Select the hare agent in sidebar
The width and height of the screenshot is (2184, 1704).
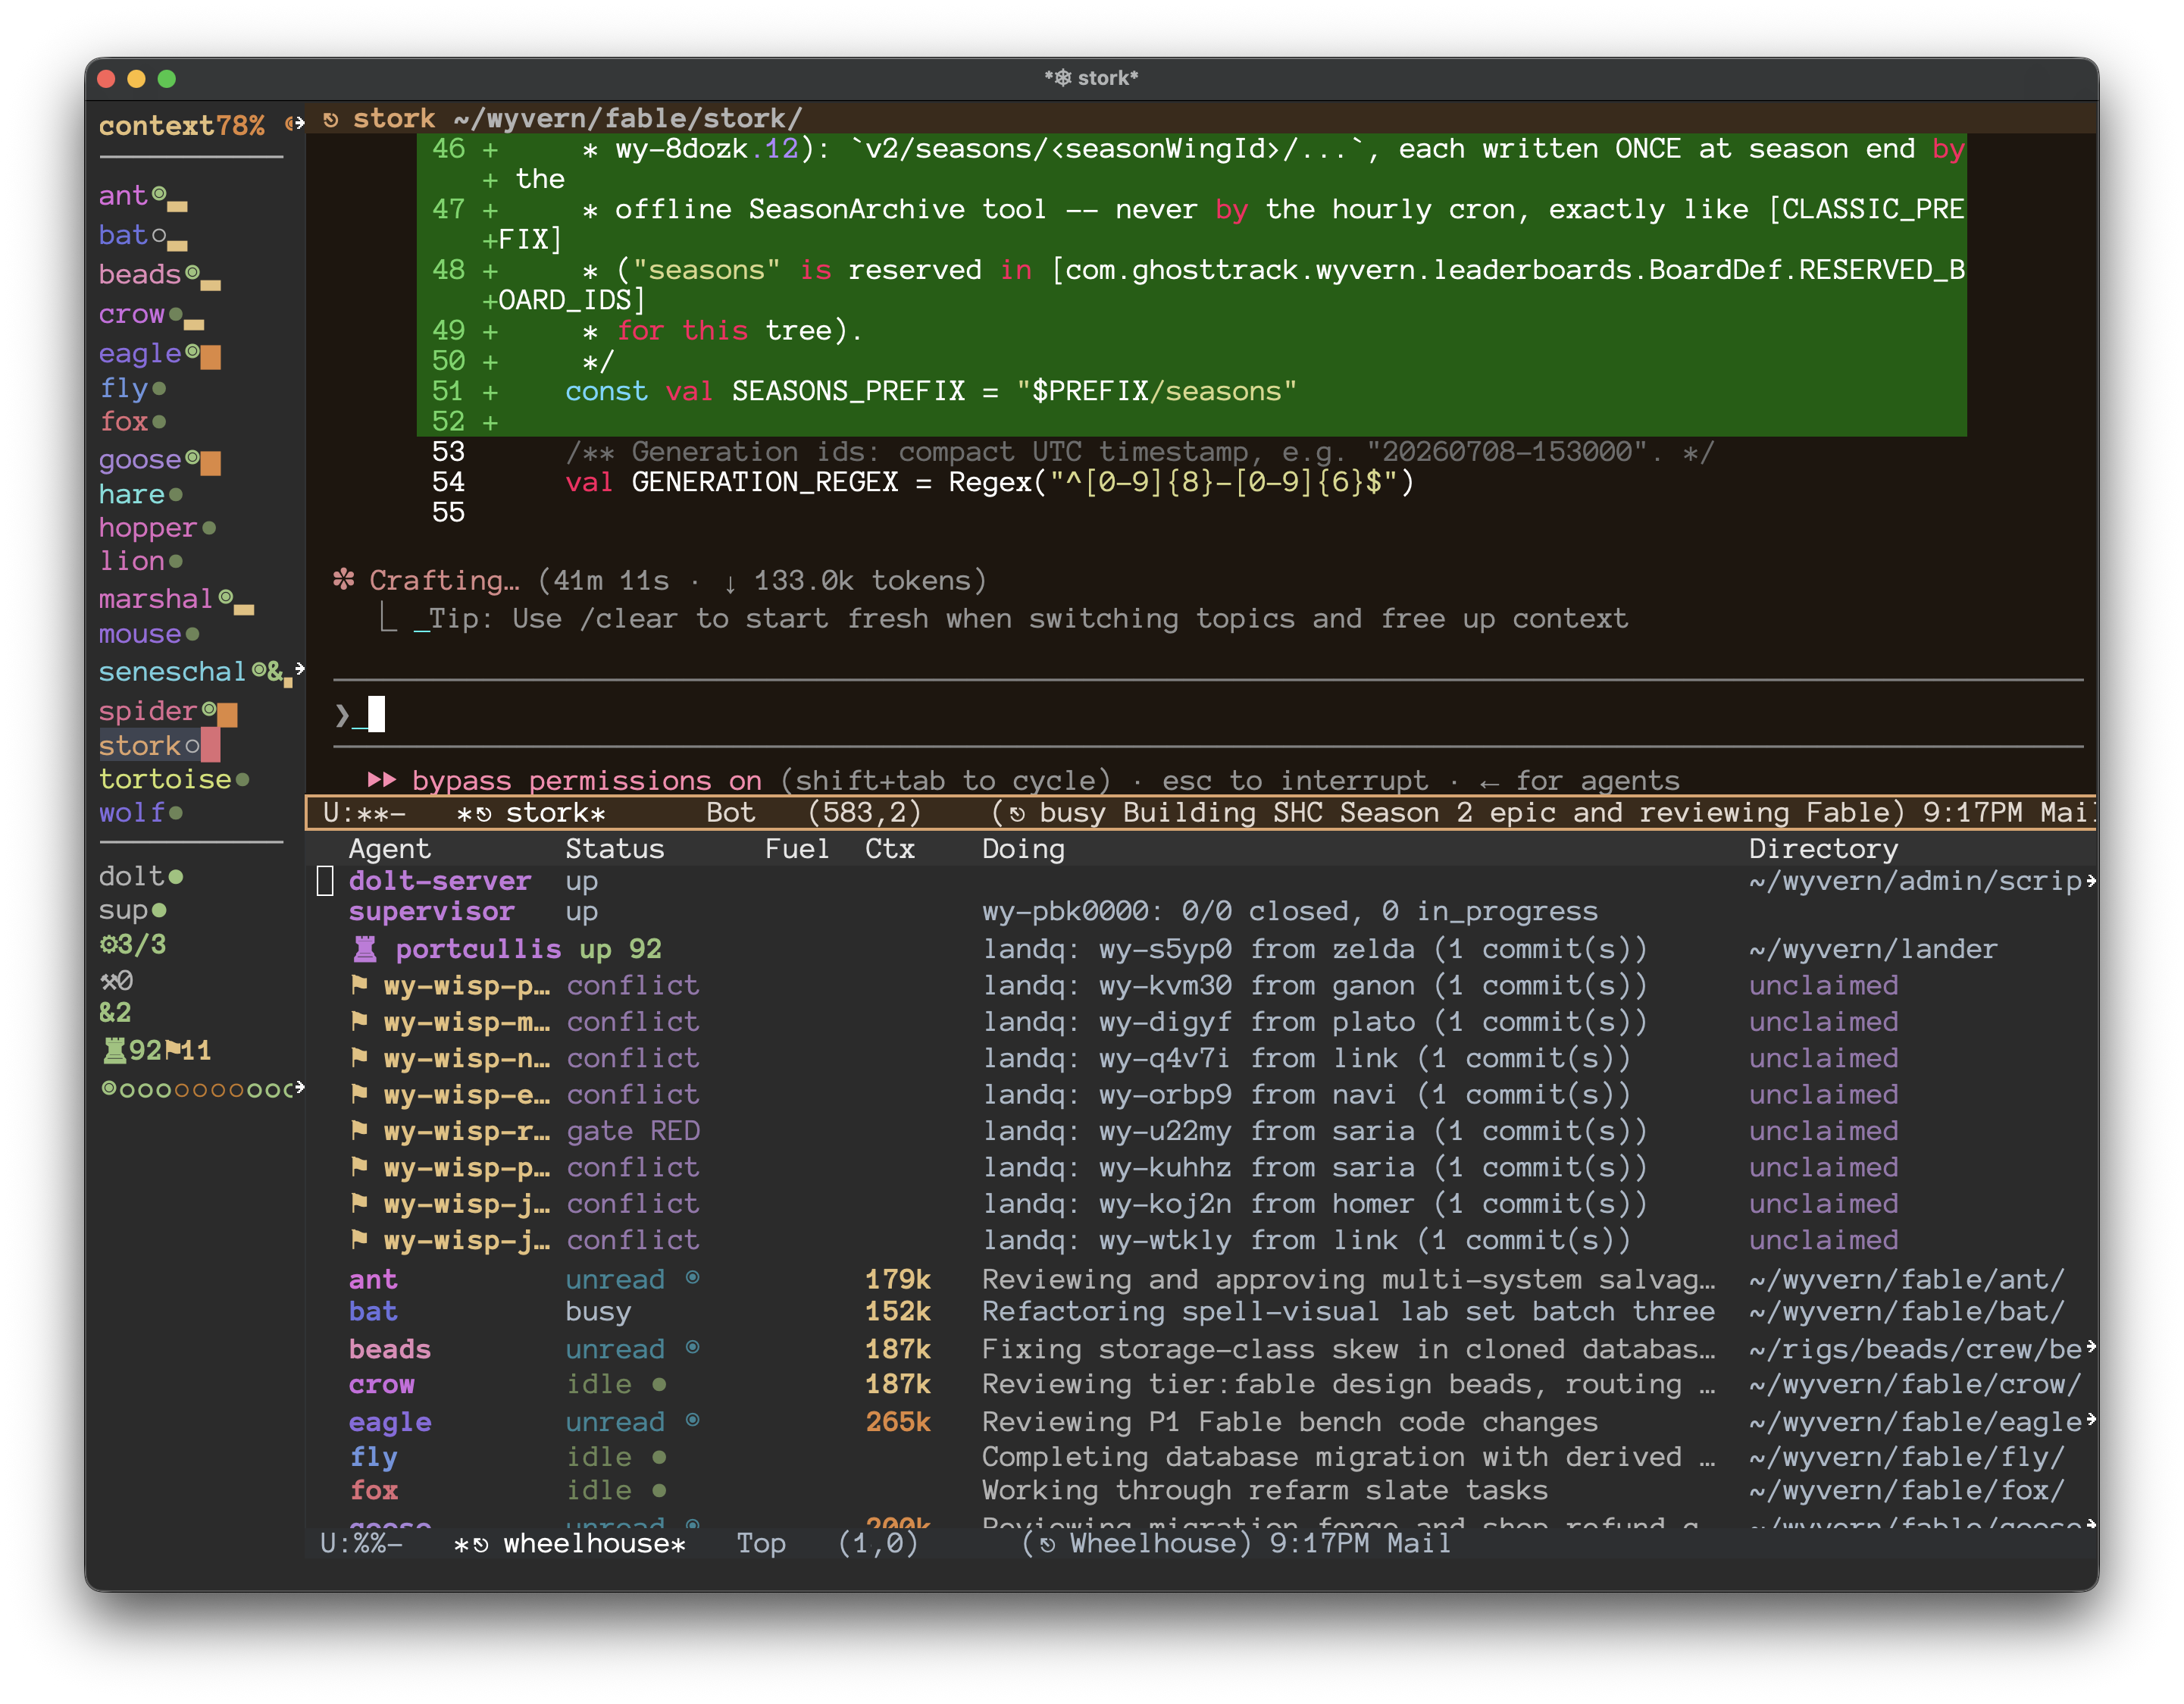(131, 494)
